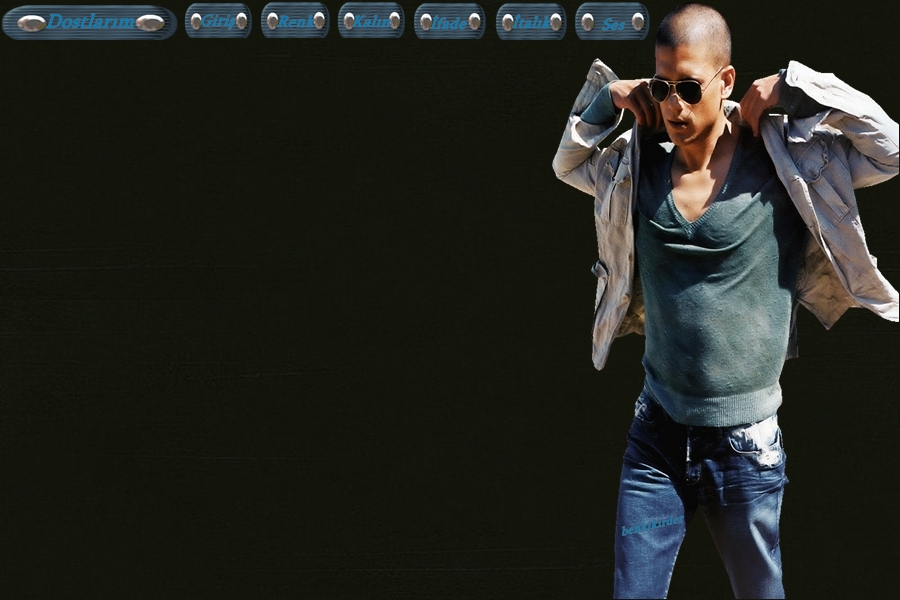Open the Dostlarım friends list
Image resolution: width=900 pixels, height=600 pixels.
click(x=90, y=21)
